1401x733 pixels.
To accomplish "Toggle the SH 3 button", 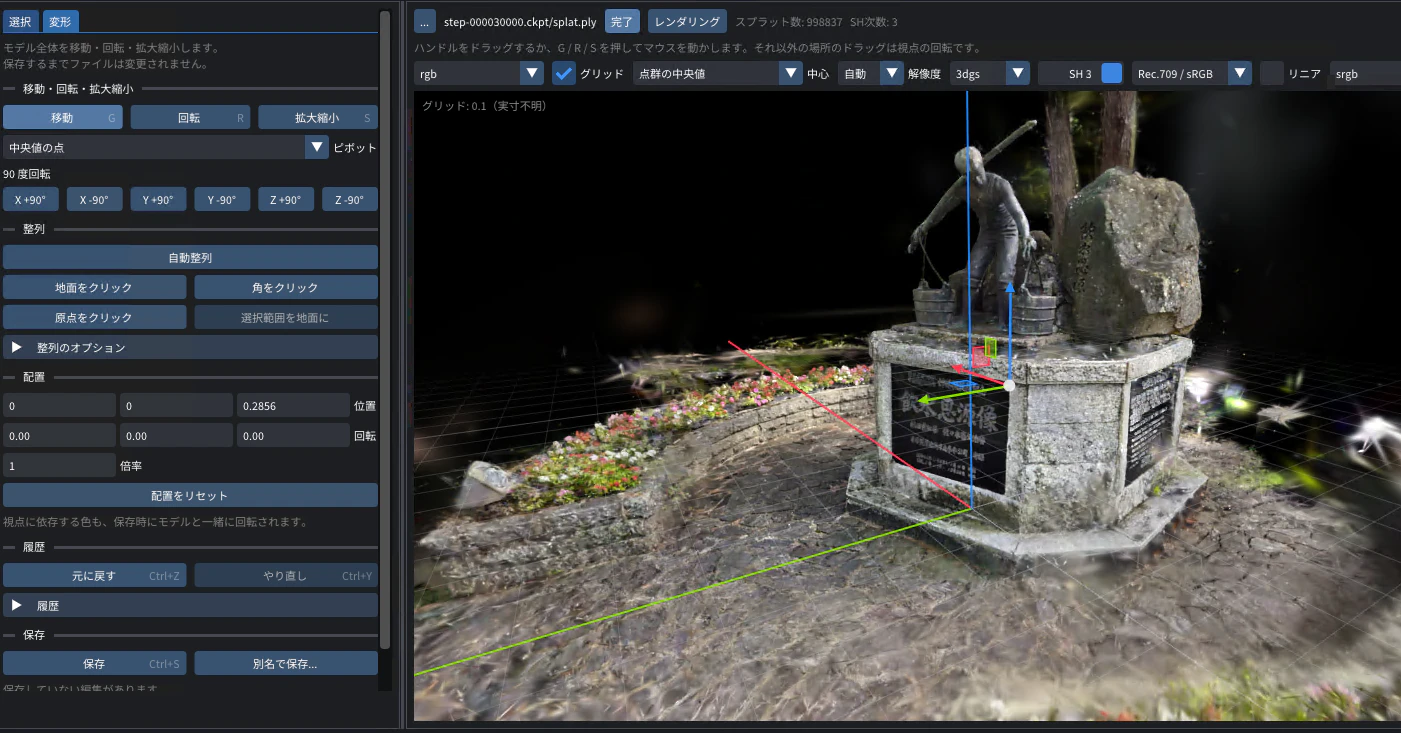I will pos(1080,73).
